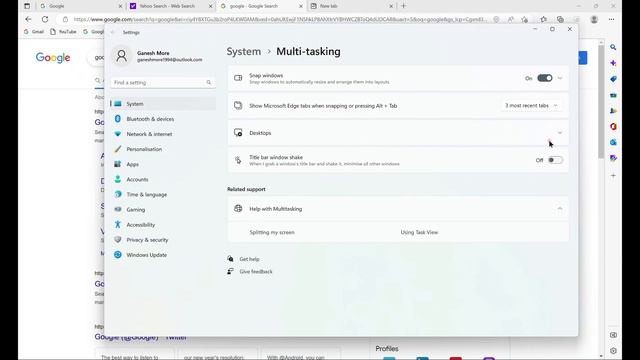The image size is (640, 360).
Task: Click the Edge profile avatar icon
Action: pos(594,19)
